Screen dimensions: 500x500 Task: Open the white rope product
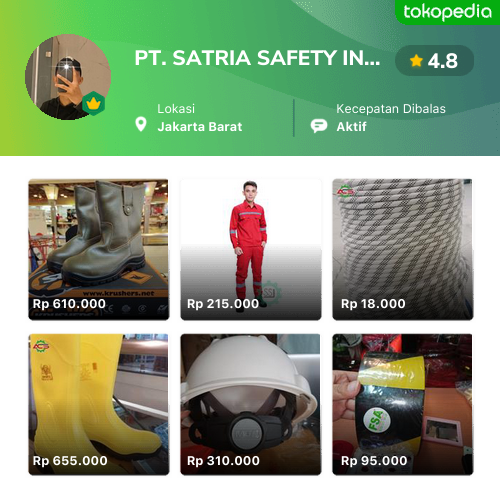click(x=403, y=250)
